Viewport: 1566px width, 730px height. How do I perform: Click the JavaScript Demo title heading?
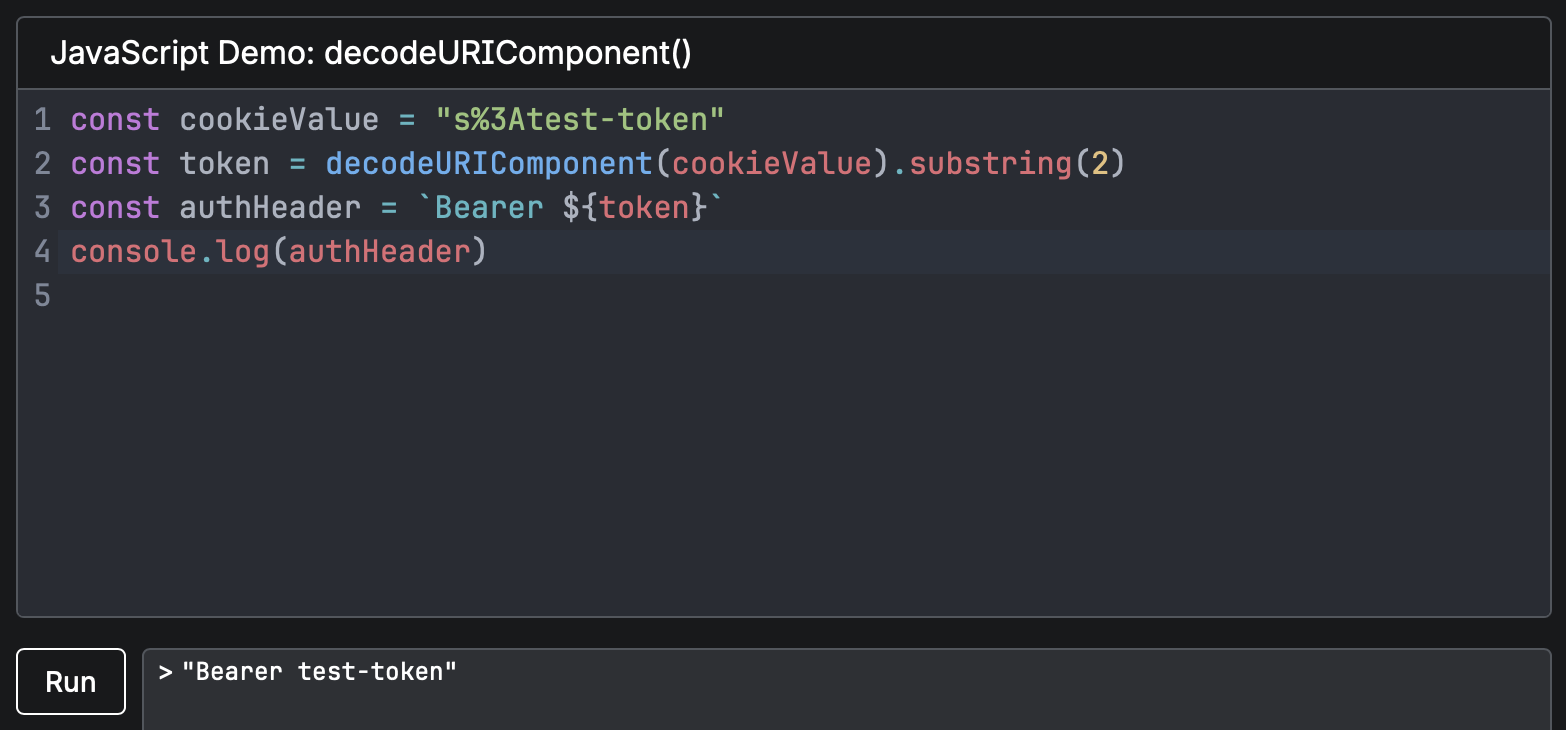(x=371, y=53)
